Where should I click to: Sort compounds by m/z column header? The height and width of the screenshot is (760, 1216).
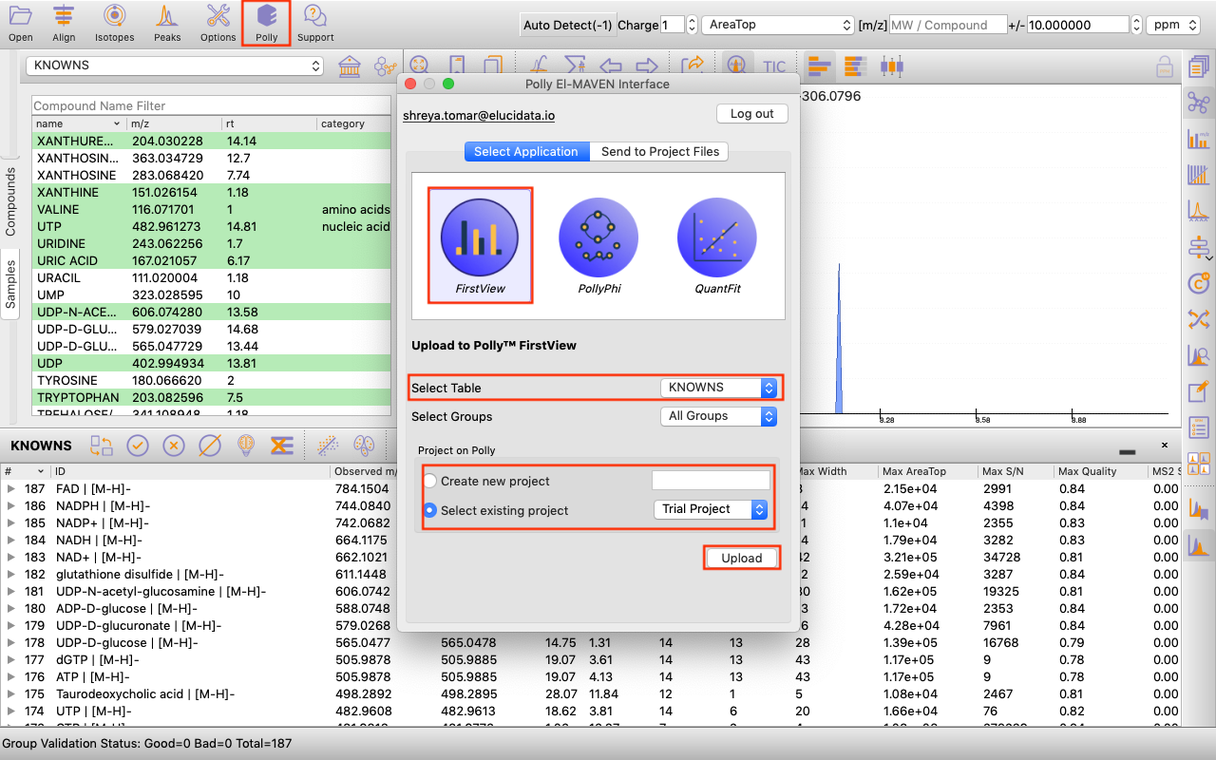coord(172,124)
